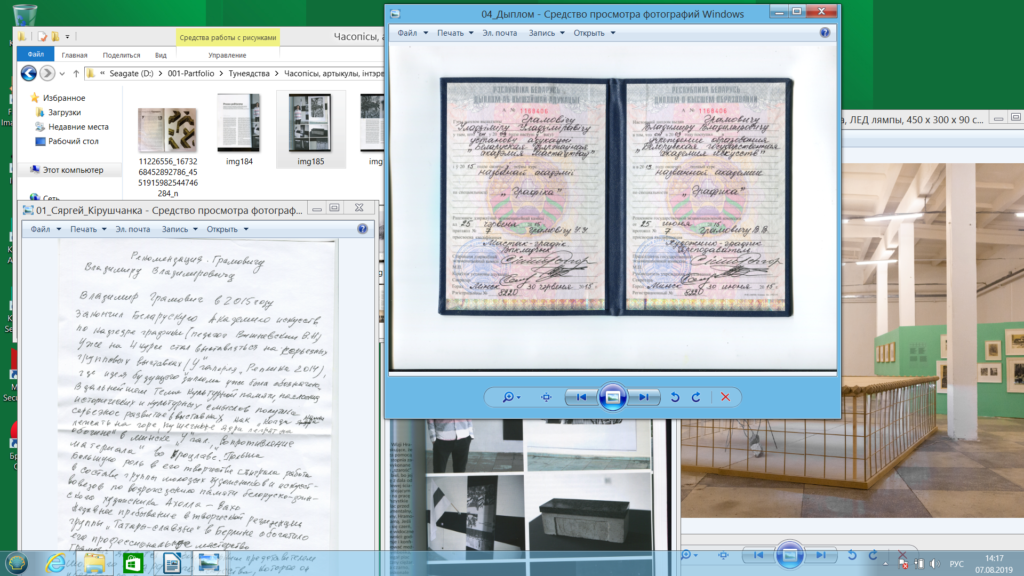Expand the chevron after Тунеядства in the address bar
The image size is (1024, 576).
tap(277, 74)
